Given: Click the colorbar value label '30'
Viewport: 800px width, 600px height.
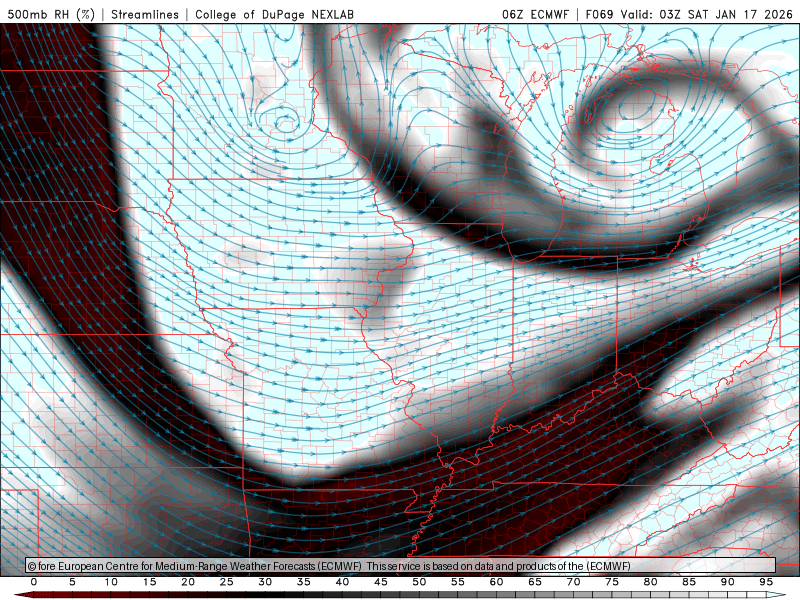Looking at the screenshot, I should pyautogui.click(x=265, y=582).
